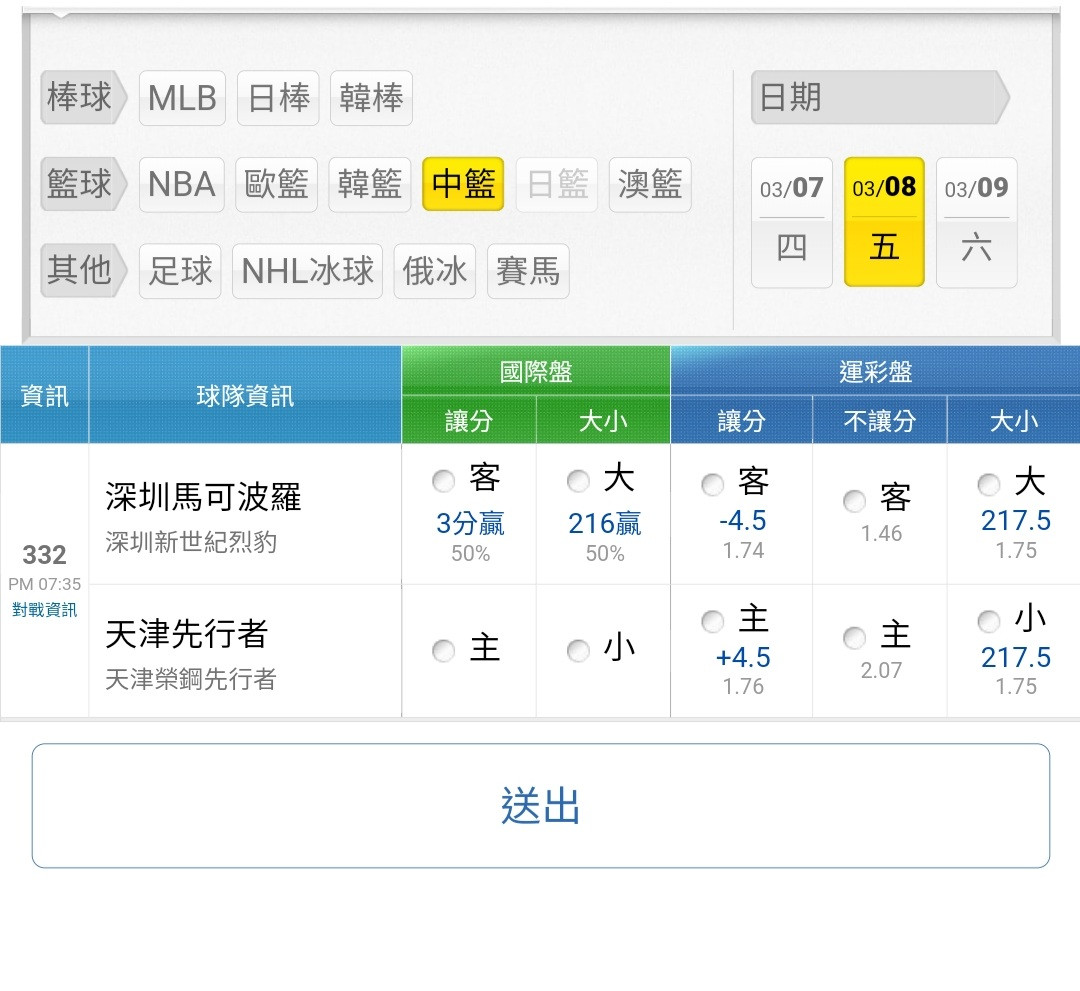The image size is (1080, 991).
Task: Select the 足球 category
Action: pos(180,271)
